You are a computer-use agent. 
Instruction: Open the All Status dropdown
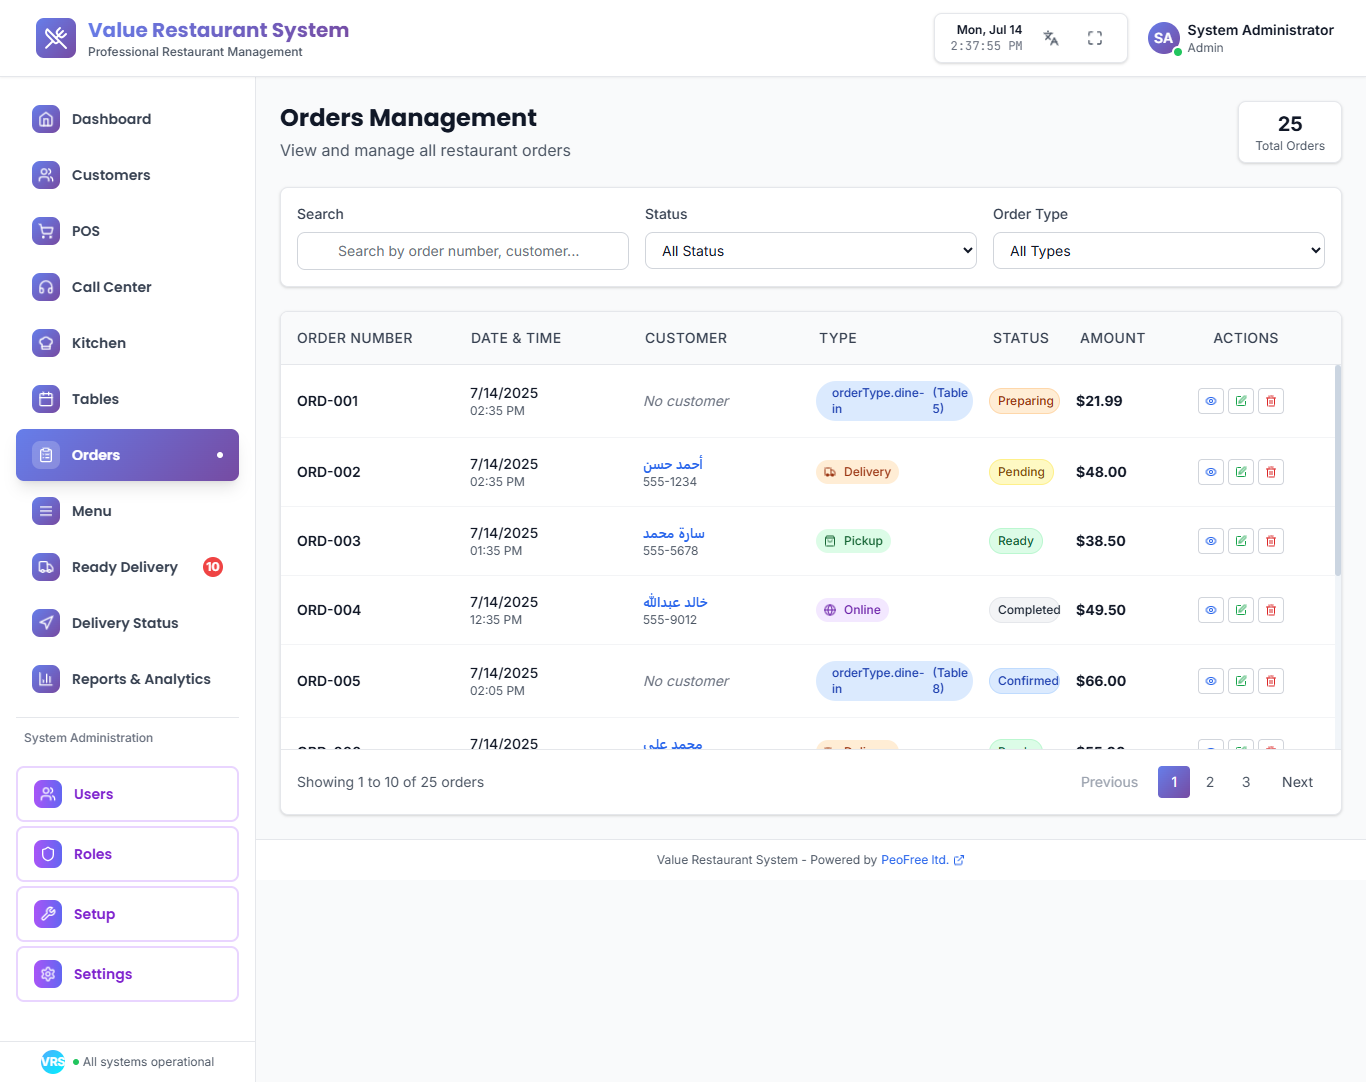tap(810, 251)
